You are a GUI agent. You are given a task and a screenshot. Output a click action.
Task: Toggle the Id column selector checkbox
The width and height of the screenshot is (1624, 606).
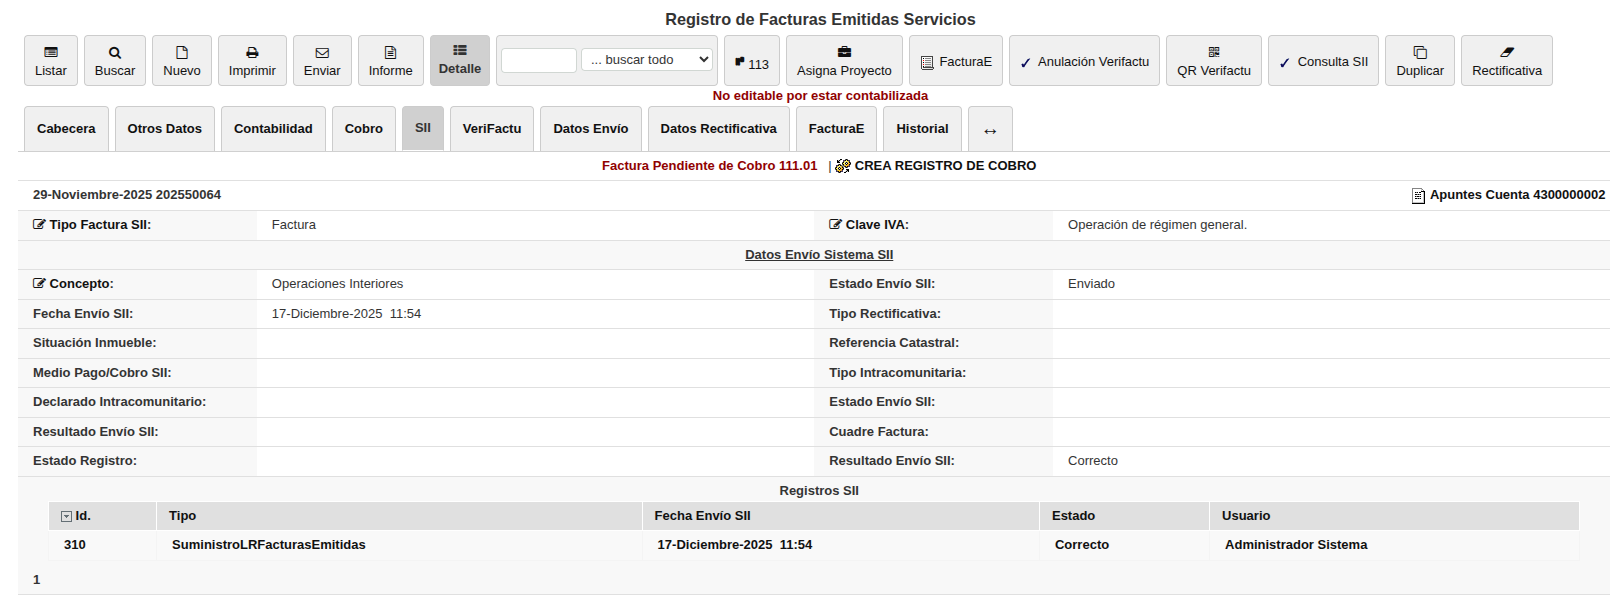click(x=67, y=517)
